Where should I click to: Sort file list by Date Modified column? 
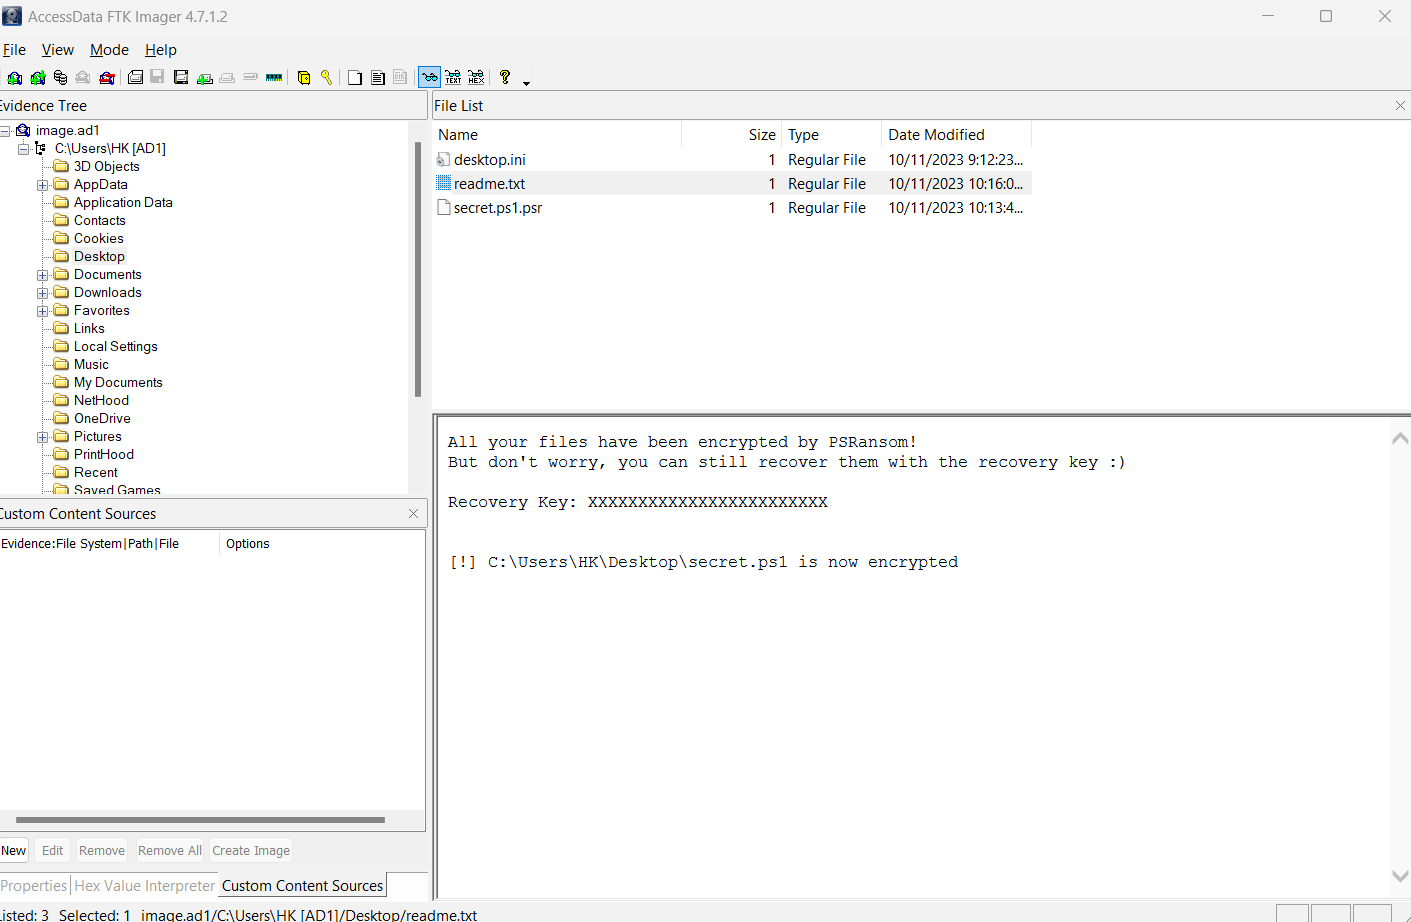pos(956,135)
